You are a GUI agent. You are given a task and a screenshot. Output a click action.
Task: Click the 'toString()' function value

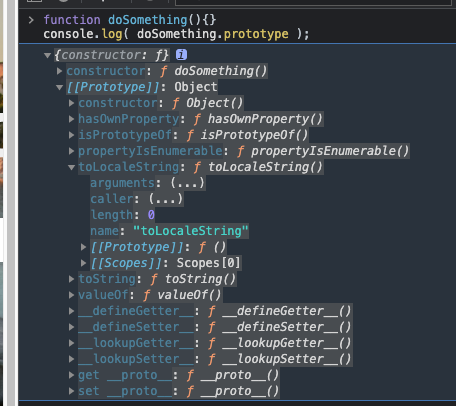tap(200, 279)
